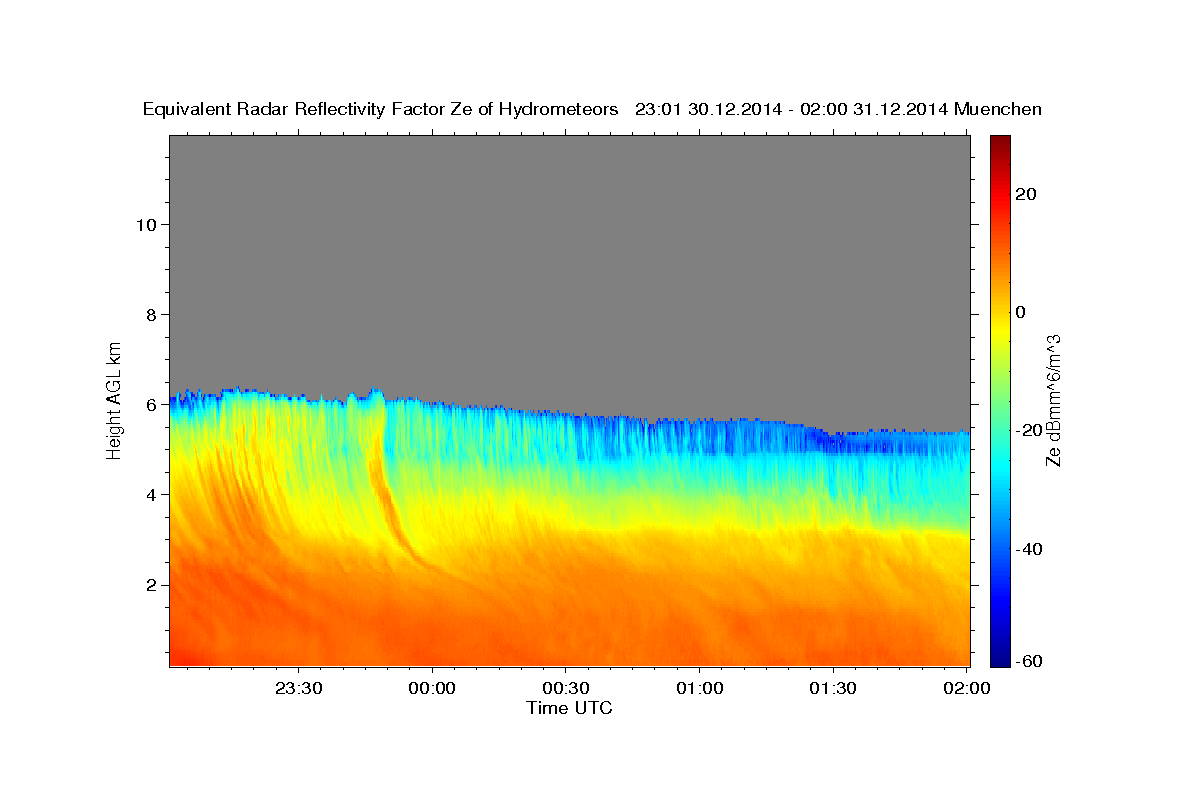1200x800 pixels.
Task: Click the 01:00 time tick label
Action: [x=700, y=689]
